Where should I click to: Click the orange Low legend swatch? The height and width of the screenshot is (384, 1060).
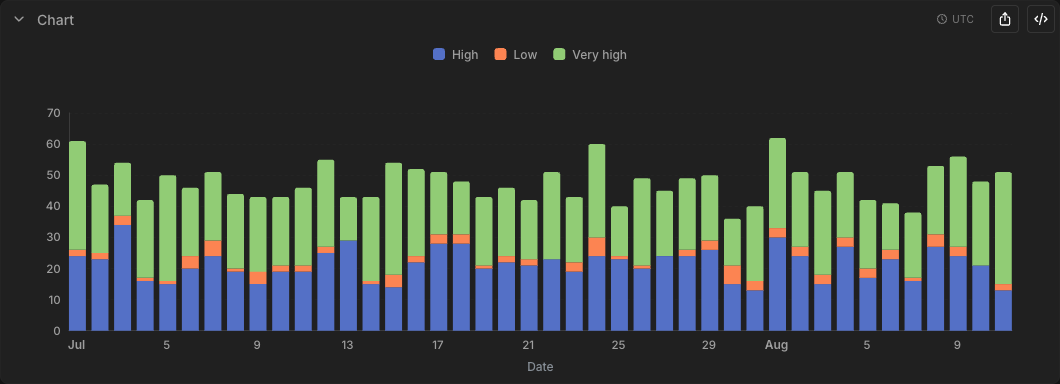tap(501, 55)
